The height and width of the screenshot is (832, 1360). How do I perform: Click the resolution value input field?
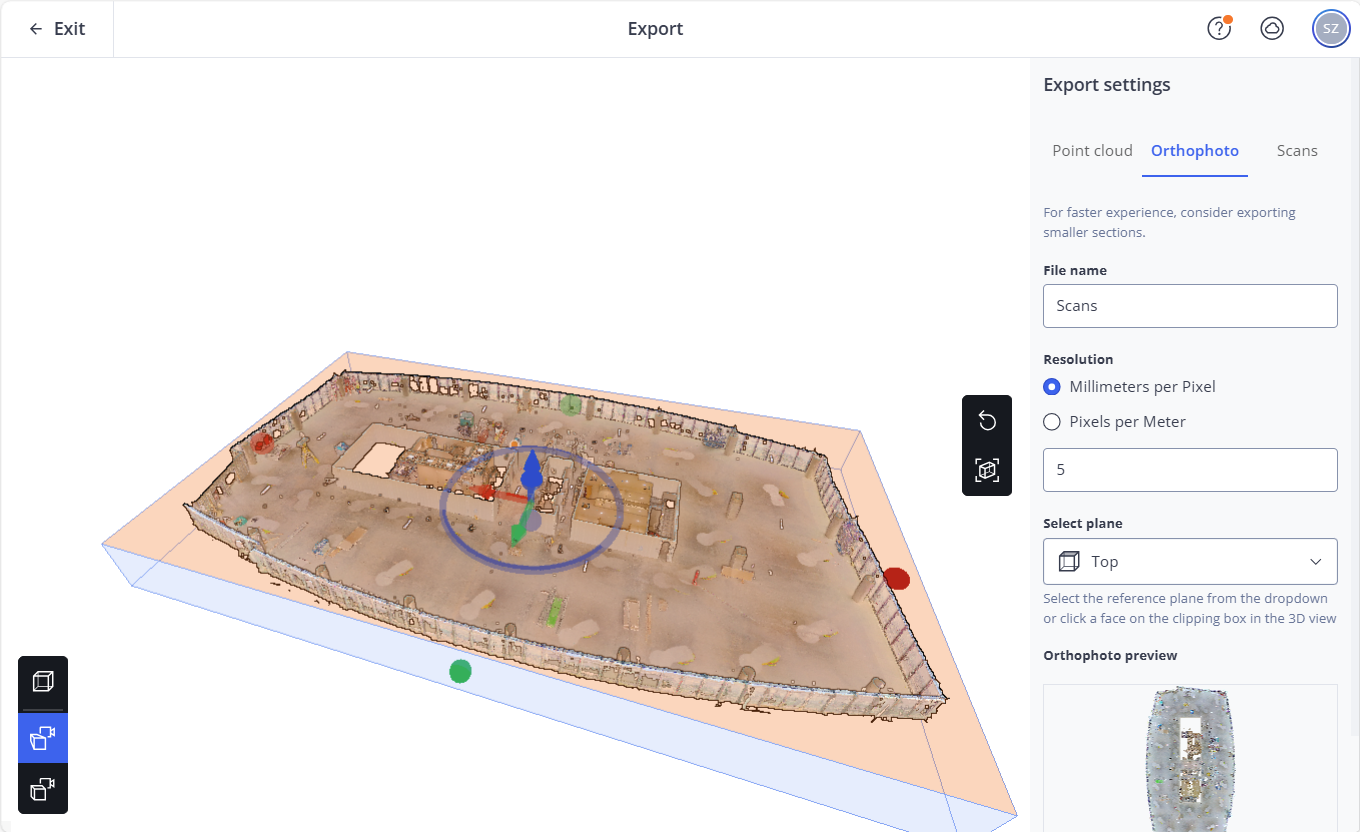click(1189, 470)
